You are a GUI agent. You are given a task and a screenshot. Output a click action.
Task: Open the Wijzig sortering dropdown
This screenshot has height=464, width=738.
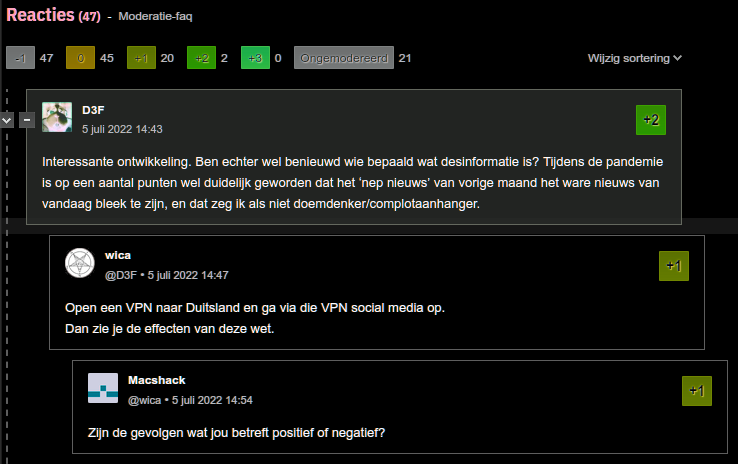tap(634, 58)
